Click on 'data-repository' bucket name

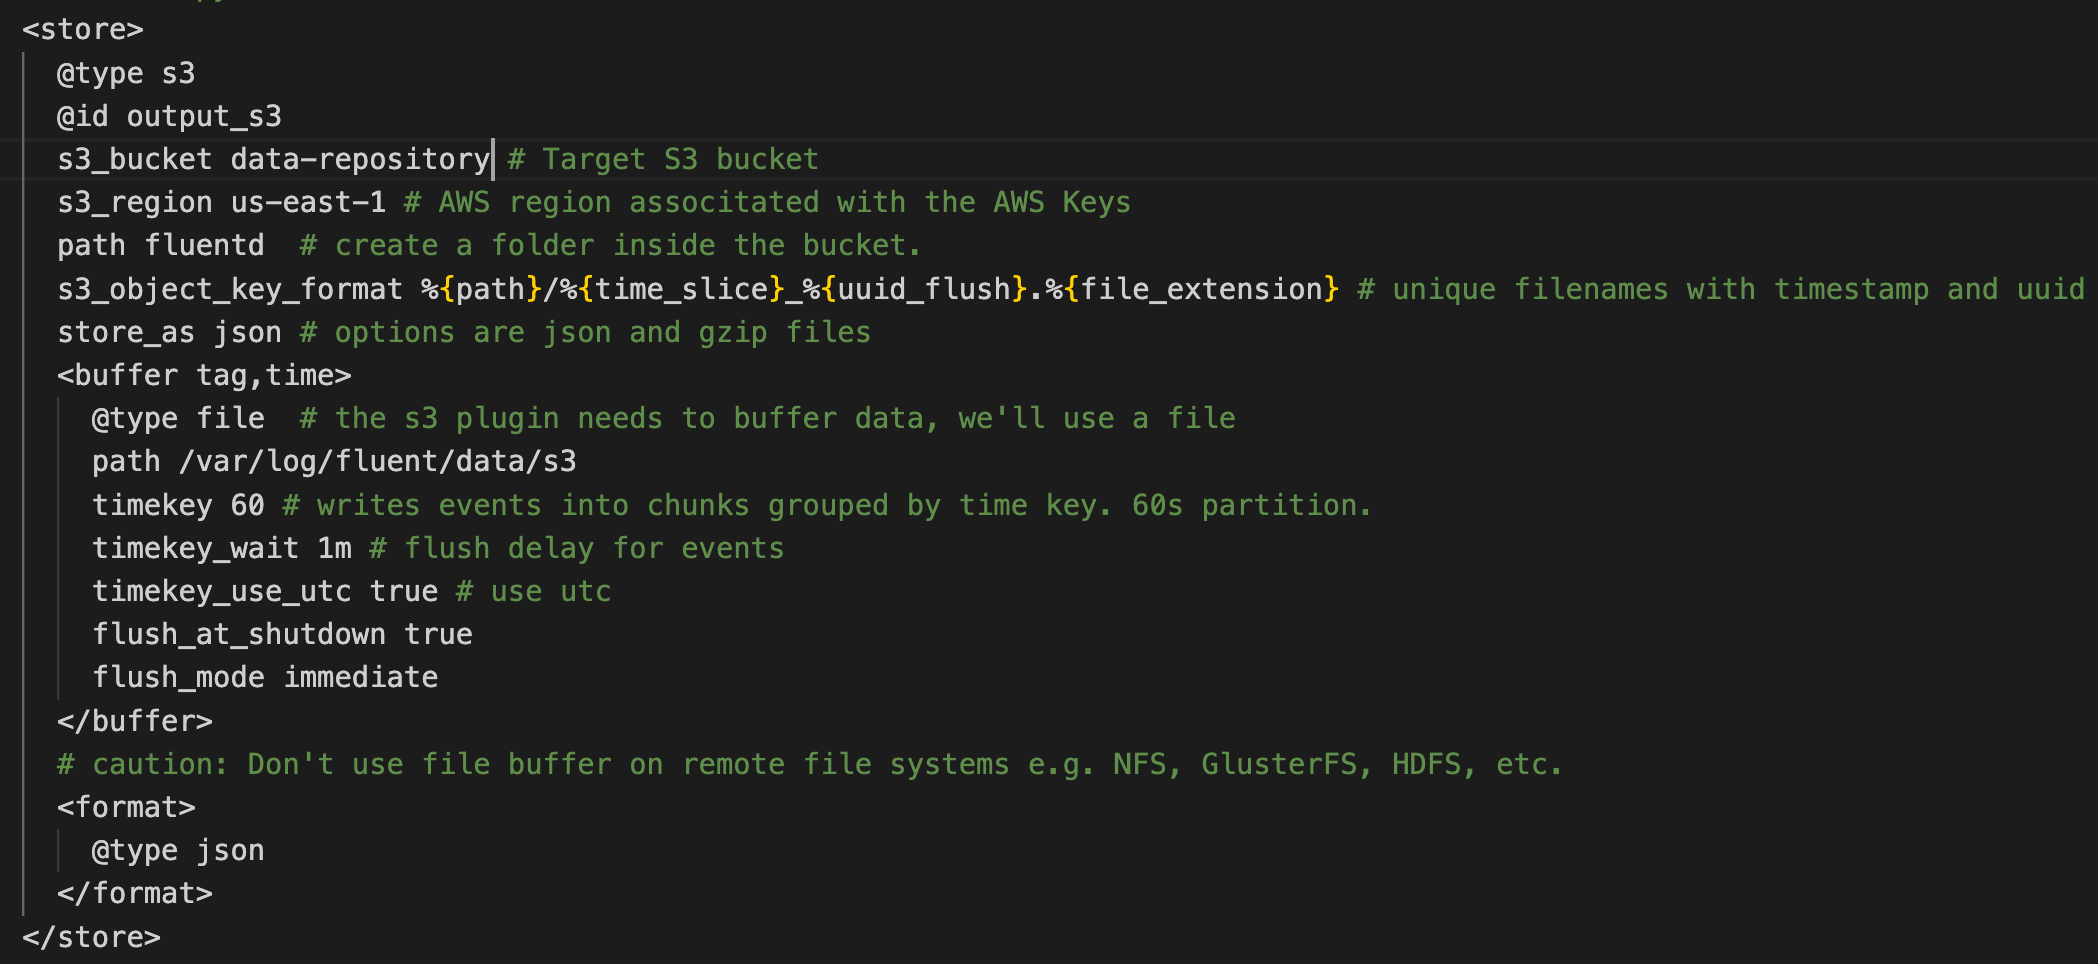tap(360, 159)
